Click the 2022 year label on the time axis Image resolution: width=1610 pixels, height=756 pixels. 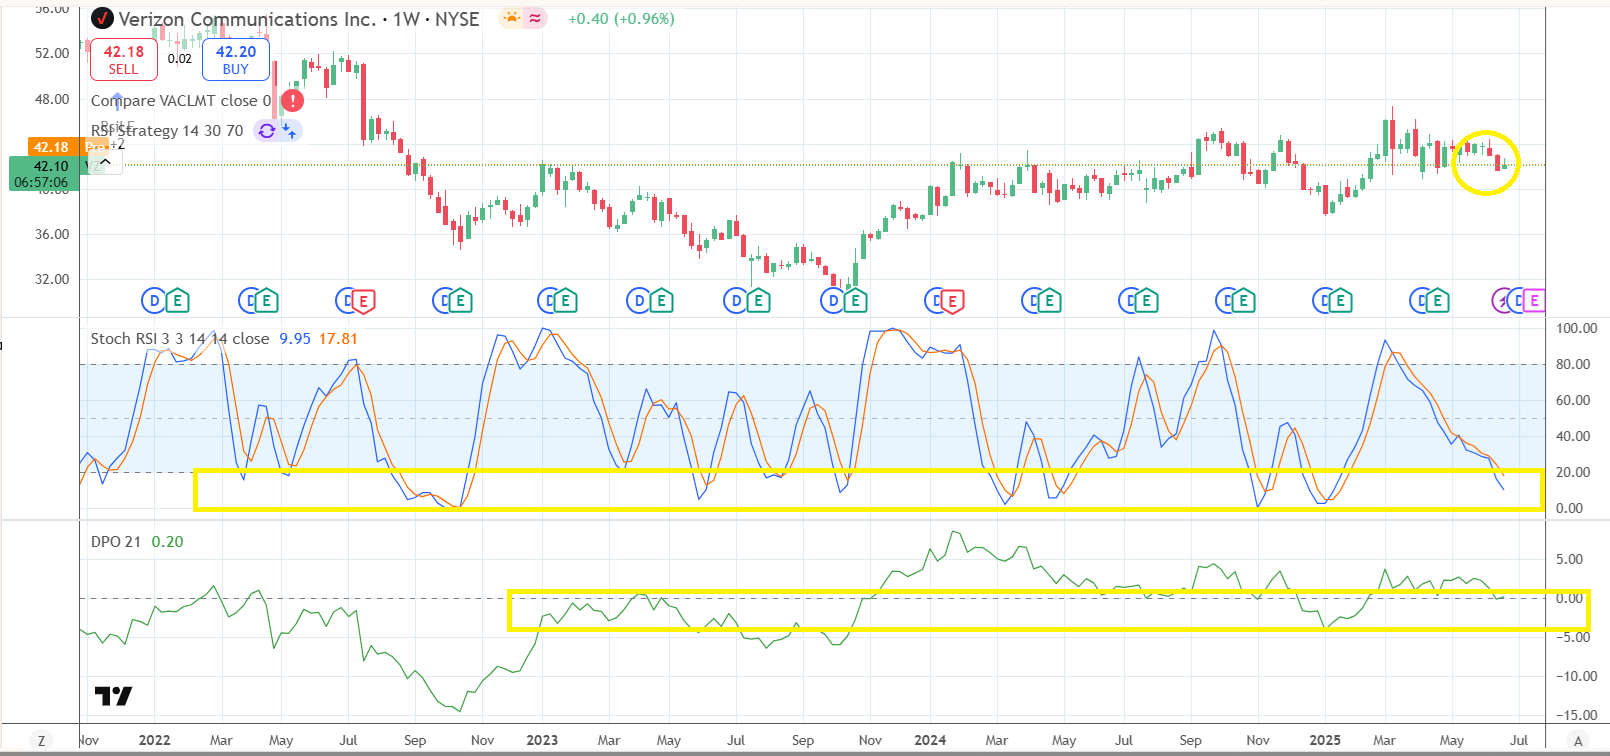tap(154, 740)
